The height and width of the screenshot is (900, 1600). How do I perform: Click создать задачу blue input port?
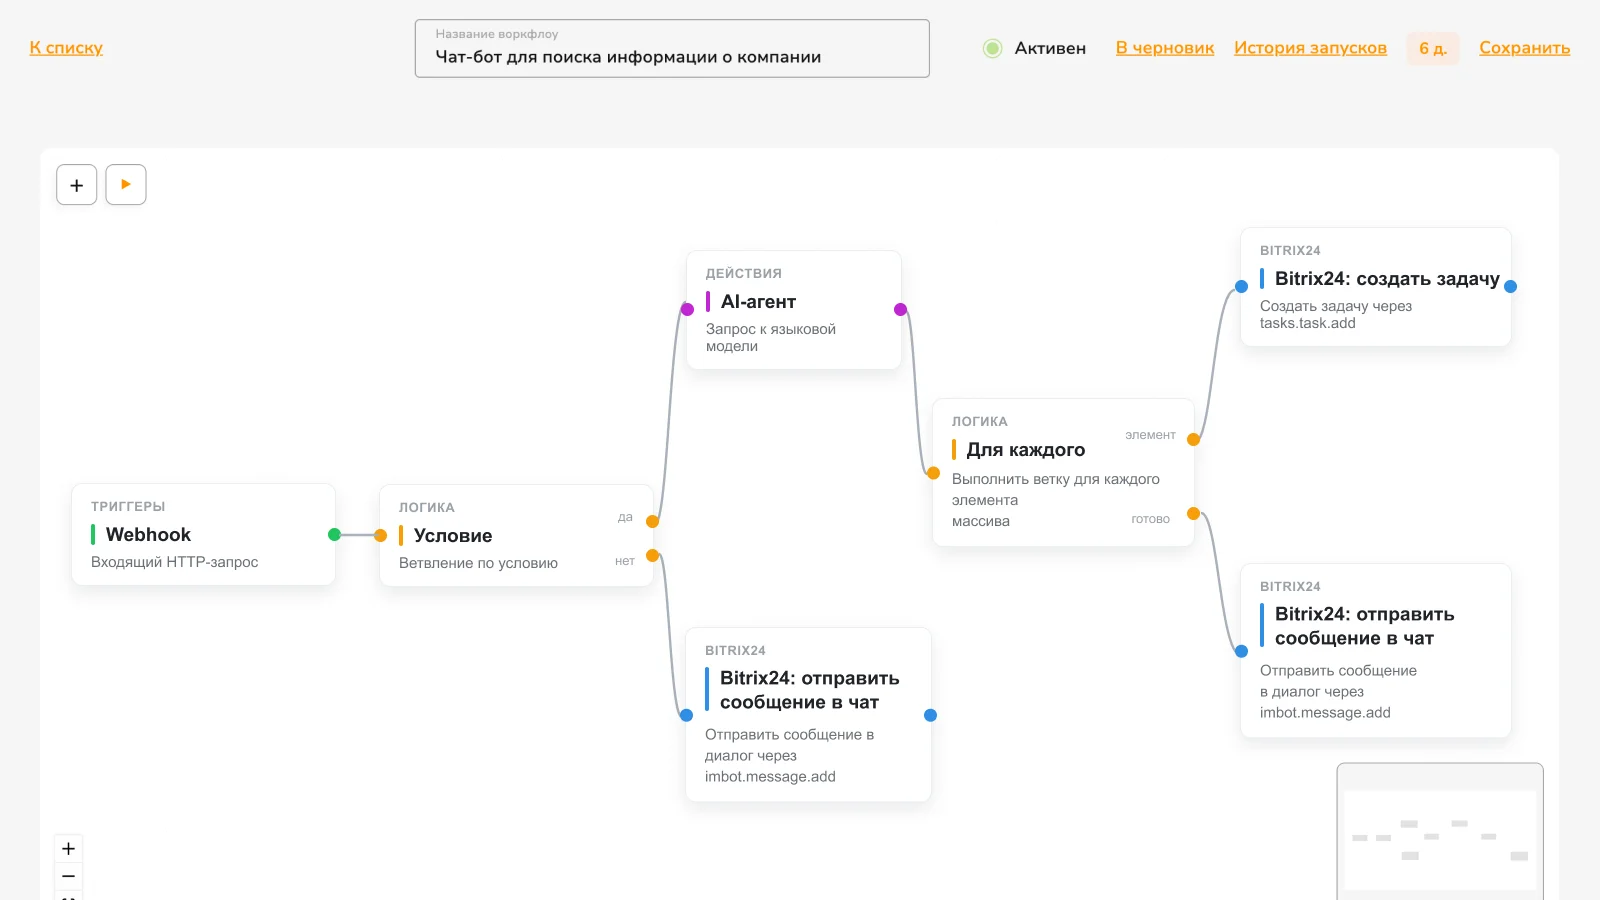[x=1241, y=286]
